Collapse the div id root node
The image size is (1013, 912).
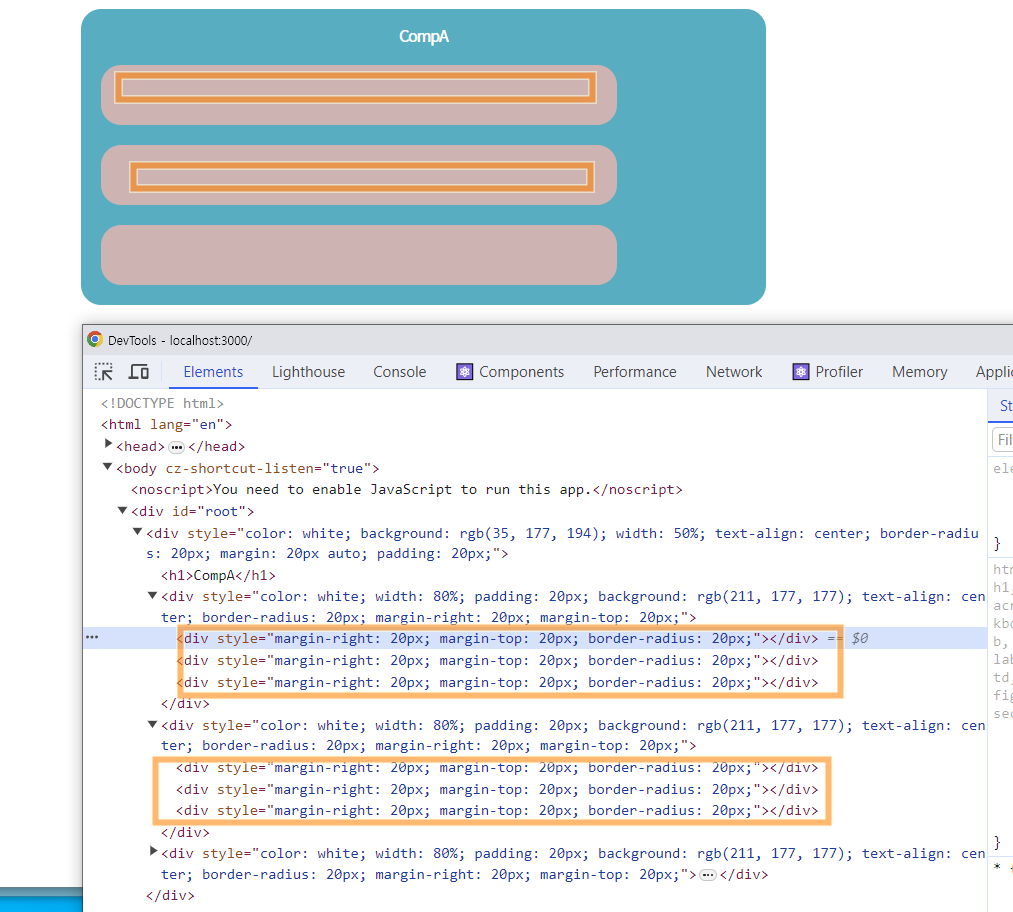(123, 511)
